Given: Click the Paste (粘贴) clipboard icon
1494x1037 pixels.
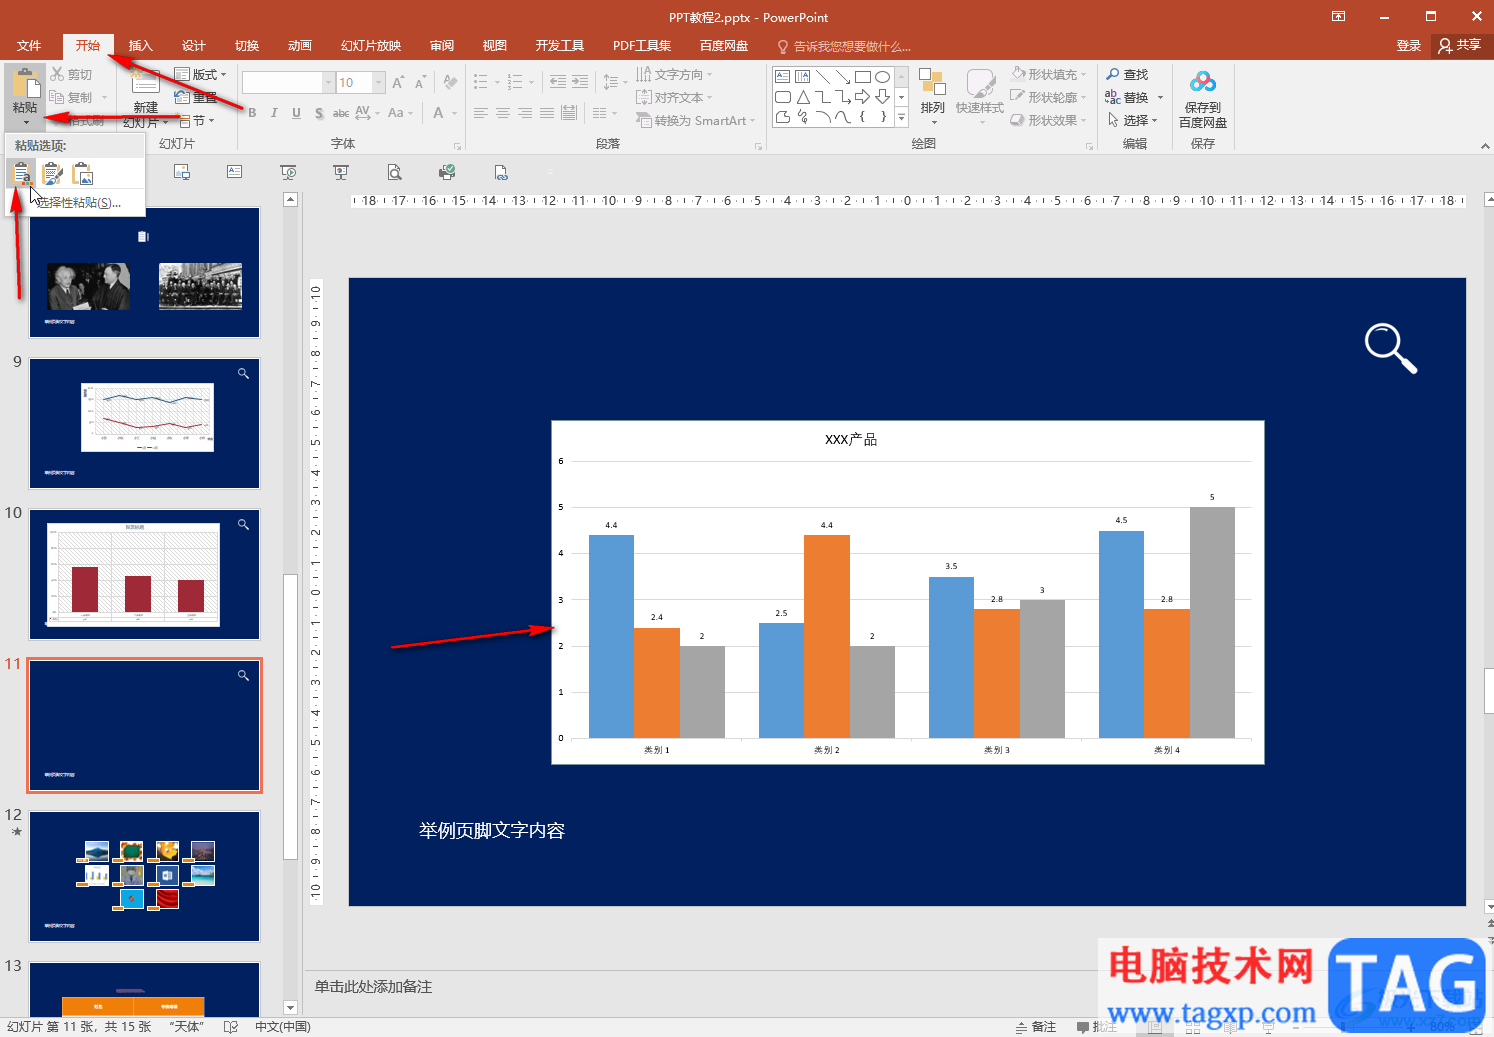Looking at the screenshot, I should coord(25,83).
